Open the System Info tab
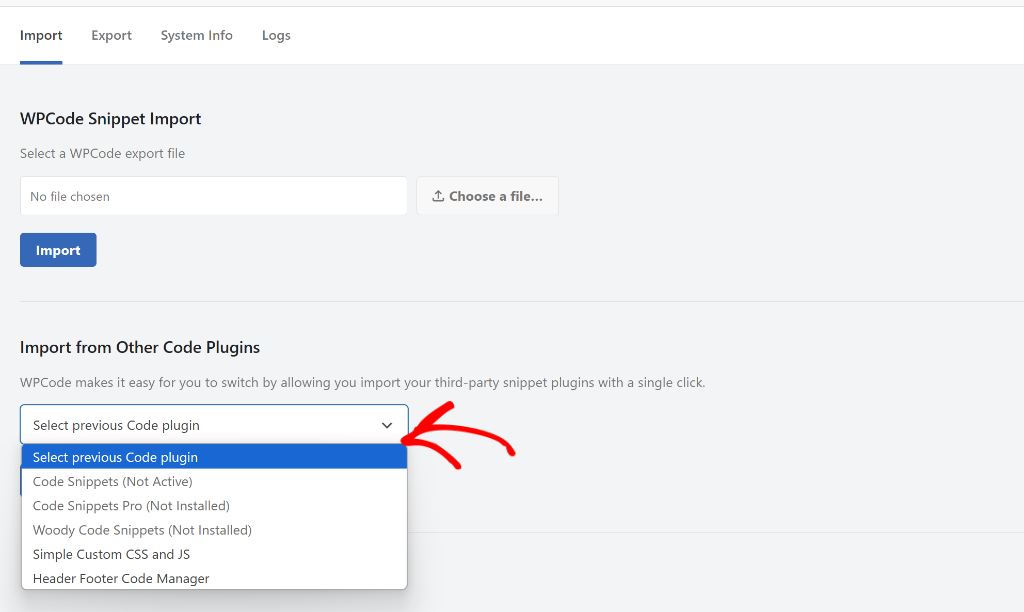This screenshot has height=612, width=1024. 196,35
